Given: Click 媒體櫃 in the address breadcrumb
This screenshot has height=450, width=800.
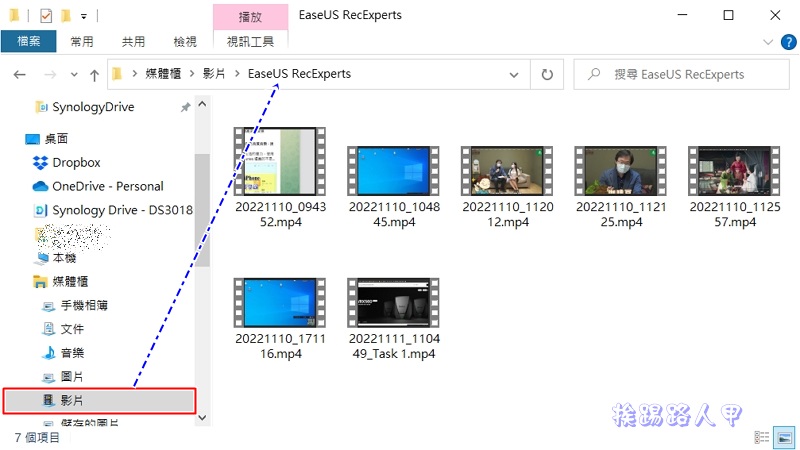Looking at the screenshot, I should point(165,75).
